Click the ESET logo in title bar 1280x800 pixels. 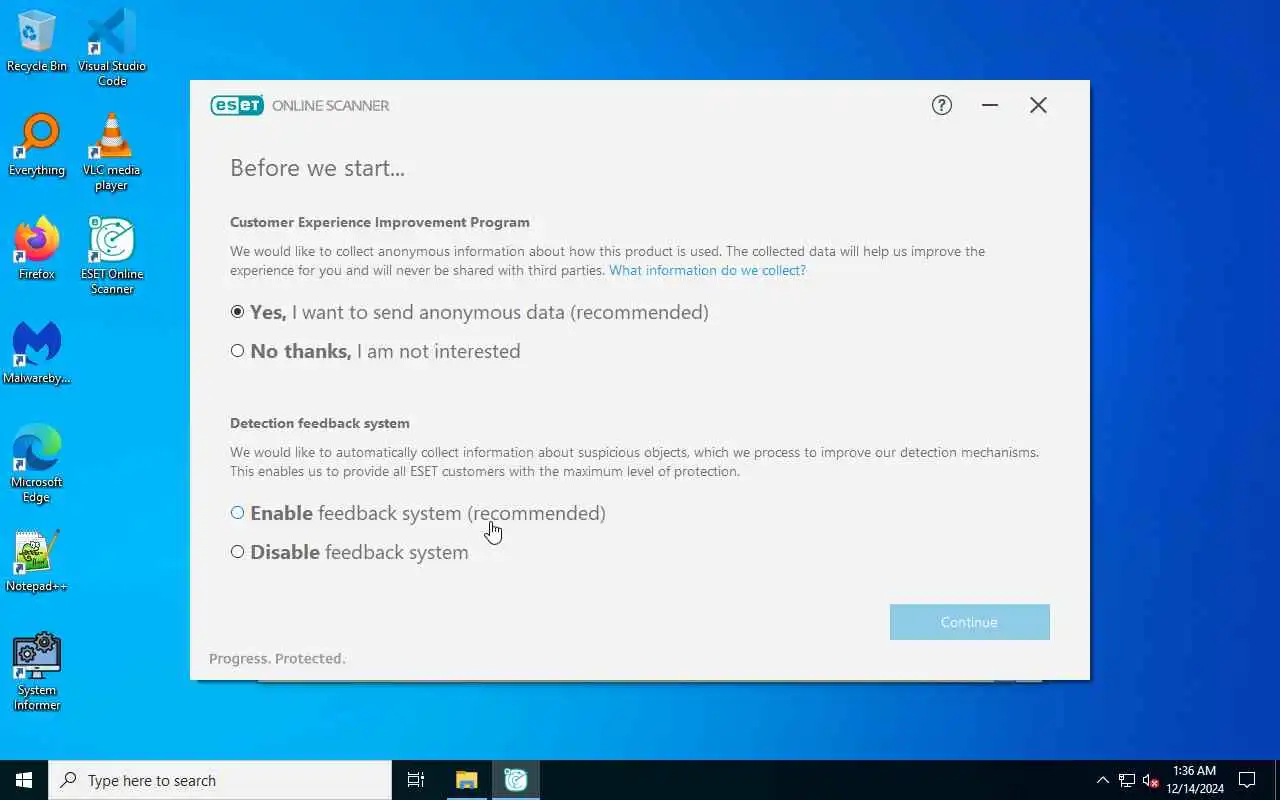[x=237, y=105]
